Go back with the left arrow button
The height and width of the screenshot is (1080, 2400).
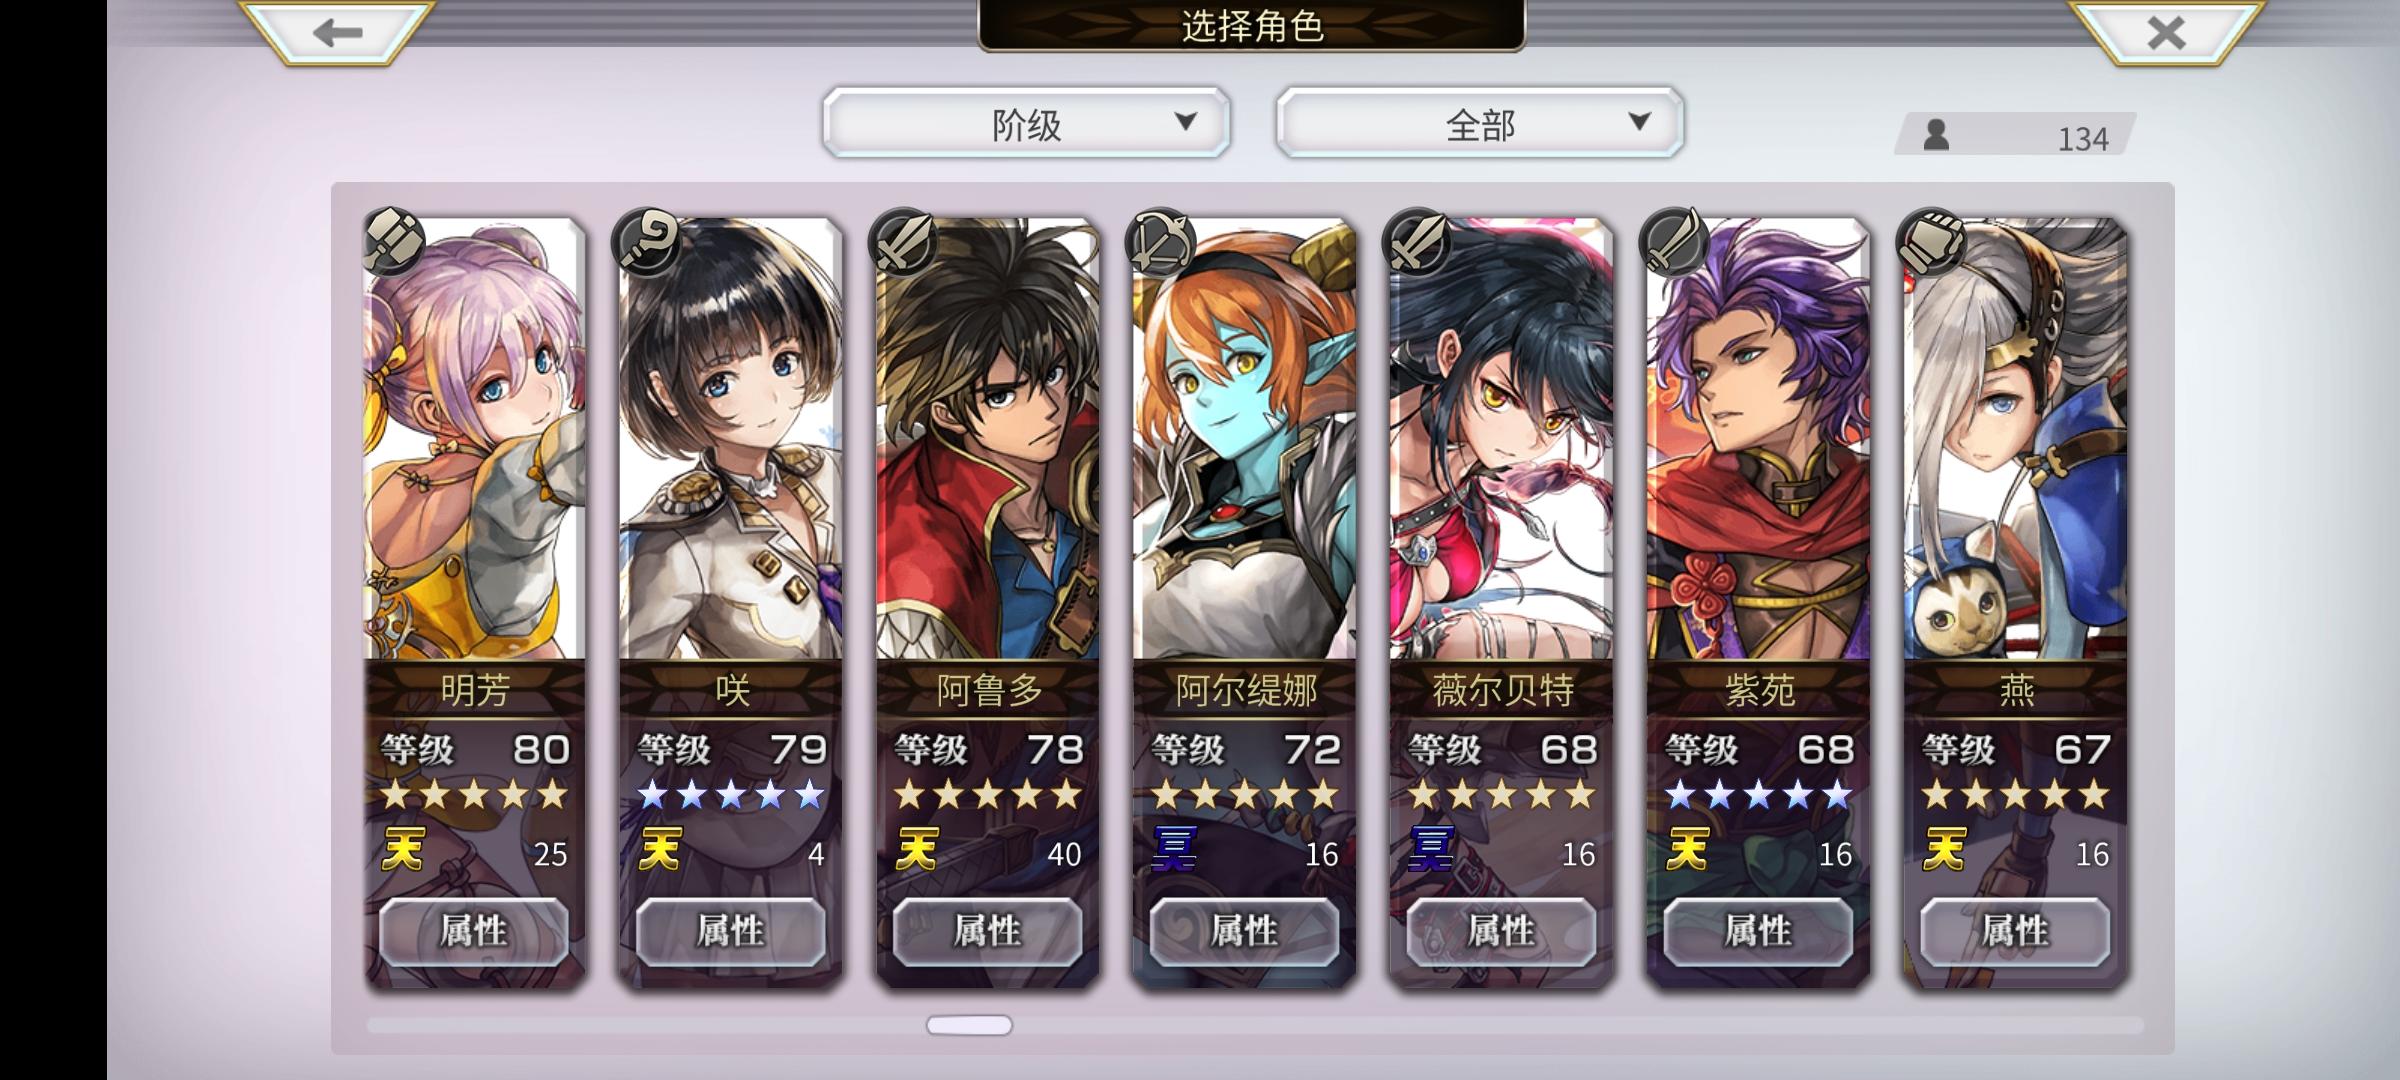(x=337, y=32)
